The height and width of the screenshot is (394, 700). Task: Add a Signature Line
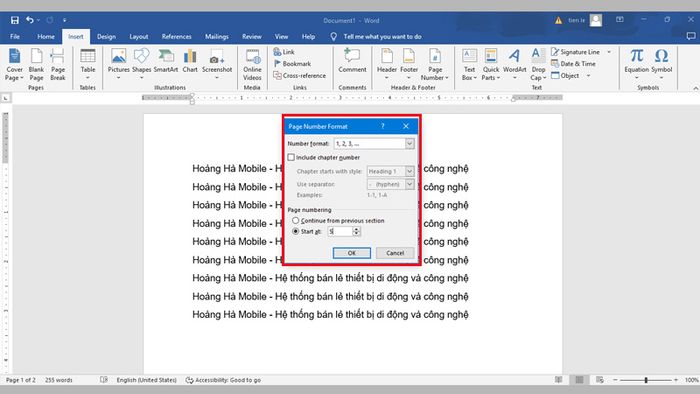pos(575,52)
